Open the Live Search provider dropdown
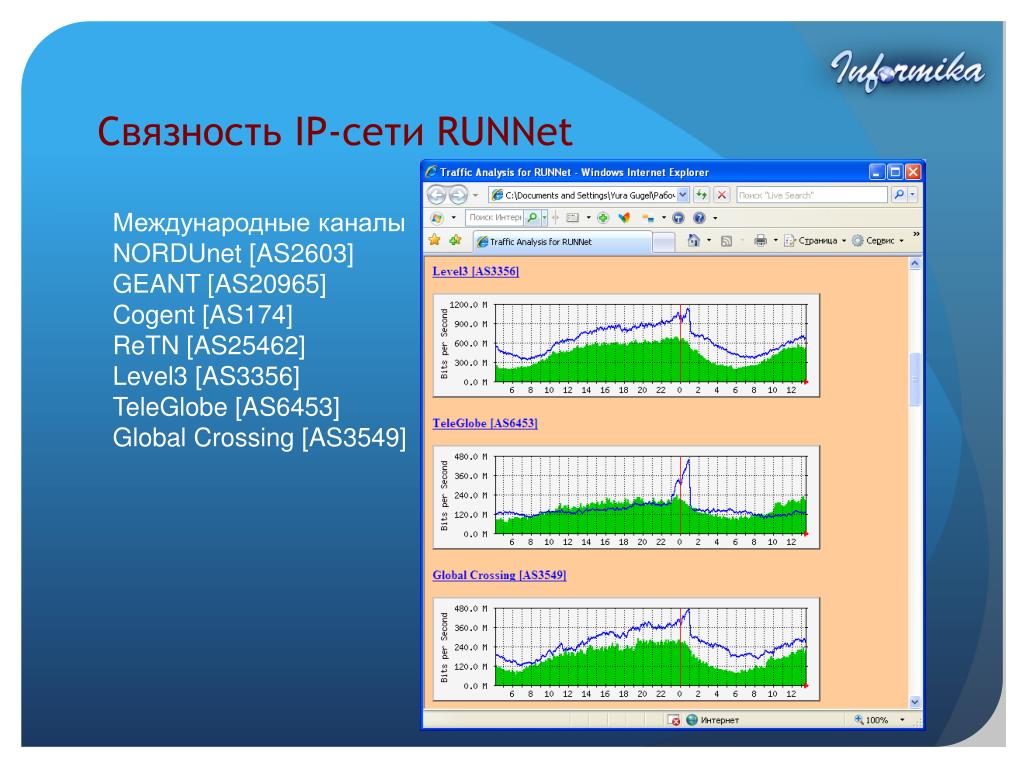This screenshot has height=768, width=1024. coord(912,195)
